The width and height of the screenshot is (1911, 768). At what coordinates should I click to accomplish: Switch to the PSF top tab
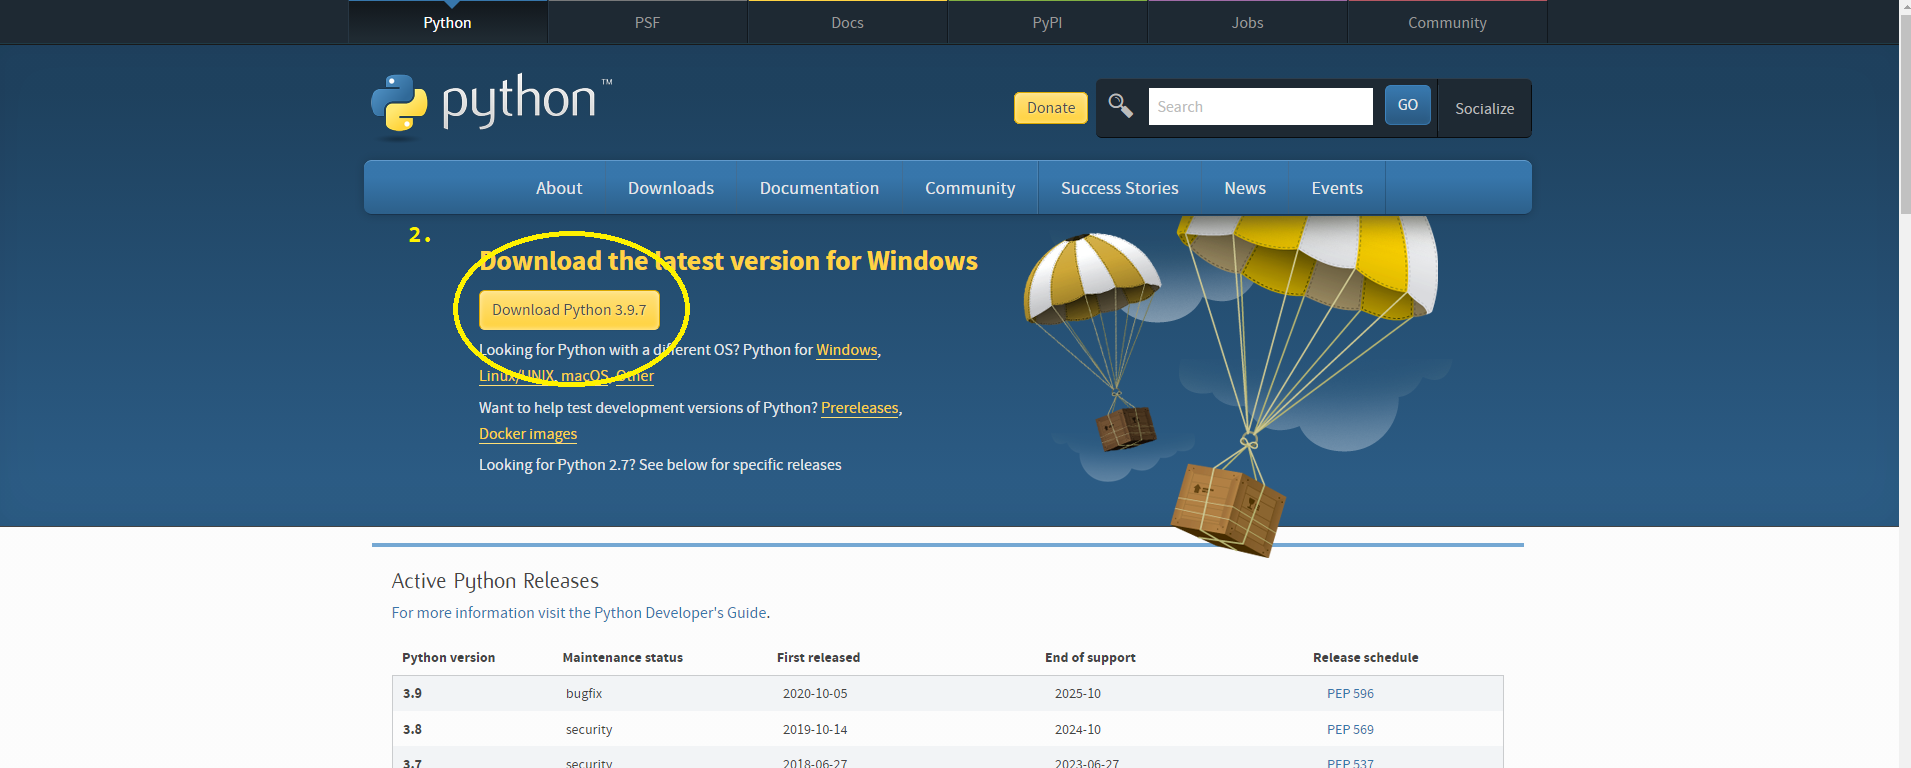[x=647, y=22]
